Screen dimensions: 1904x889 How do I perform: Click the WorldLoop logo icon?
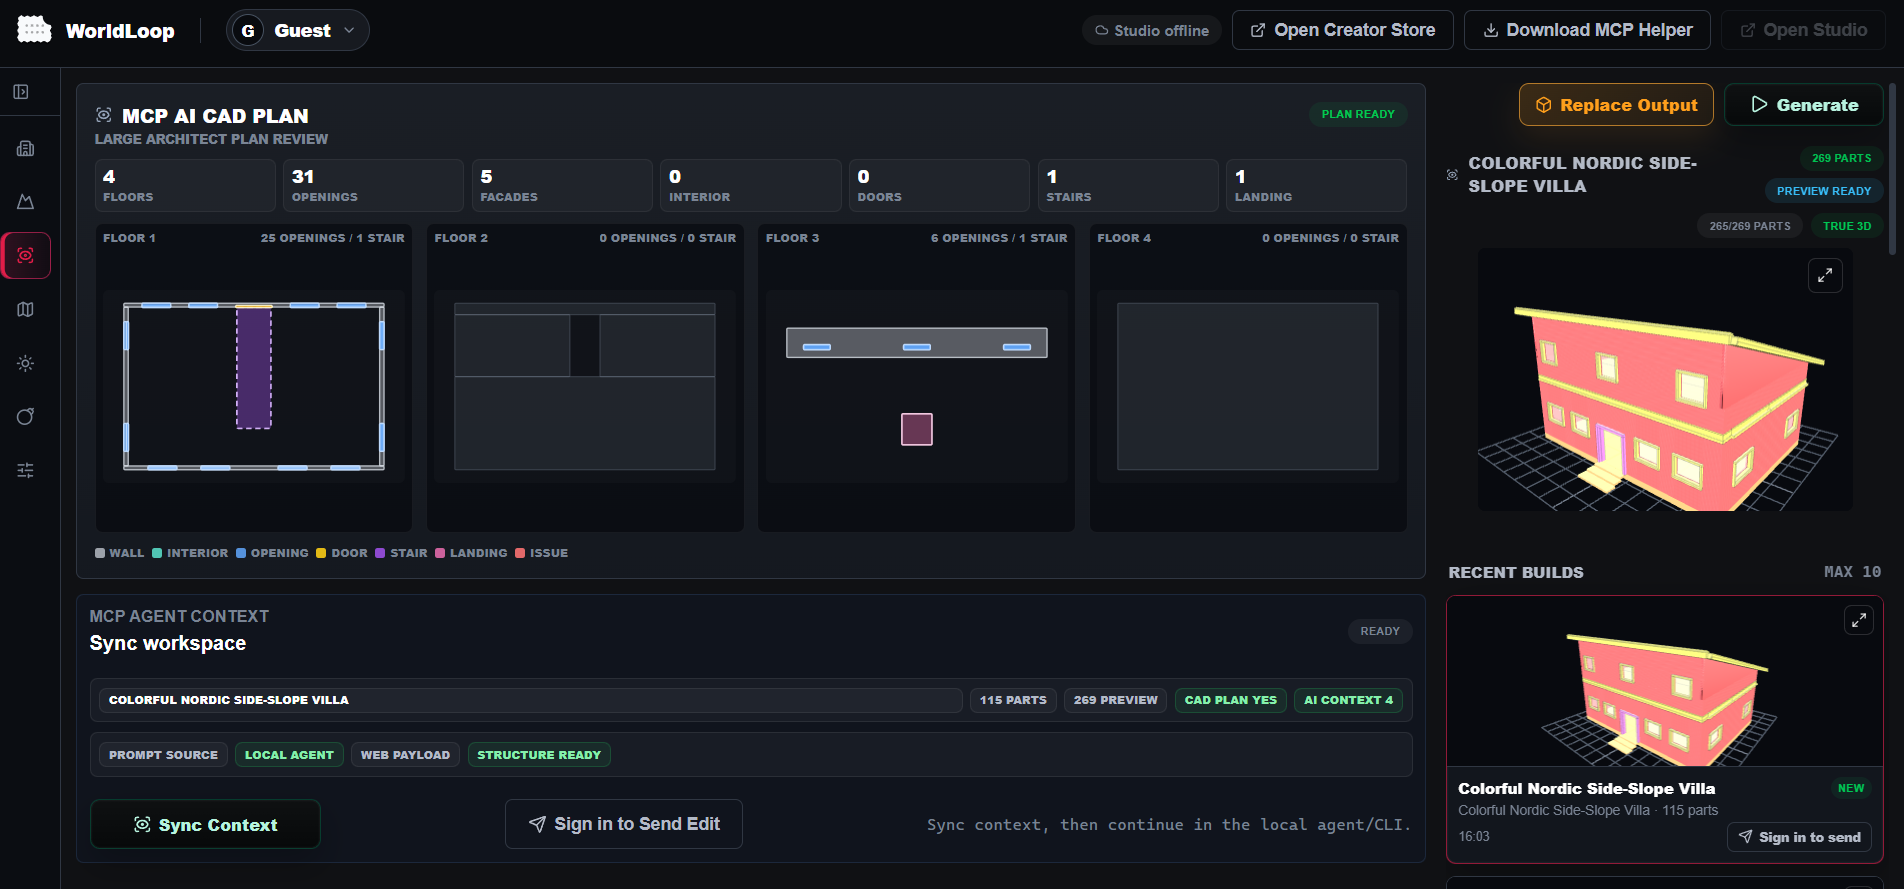point(34,30)
